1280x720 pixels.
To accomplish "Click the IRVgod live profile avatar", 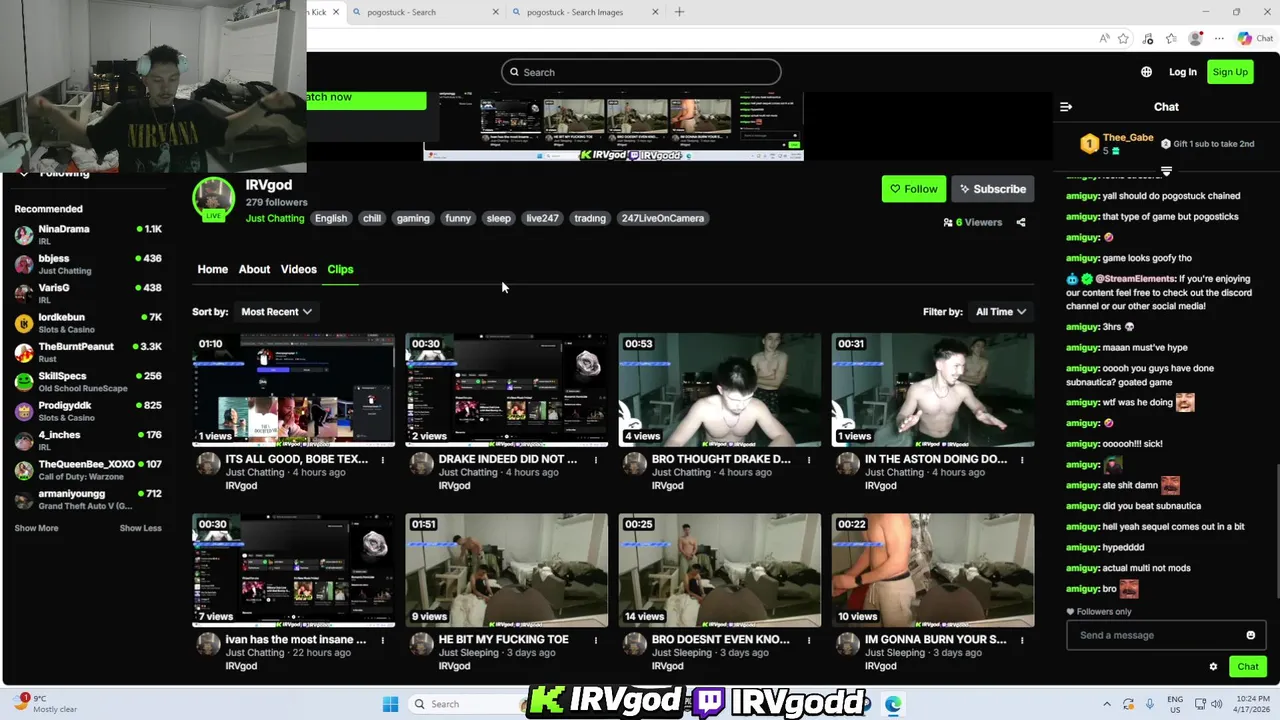I will point(213,199).
